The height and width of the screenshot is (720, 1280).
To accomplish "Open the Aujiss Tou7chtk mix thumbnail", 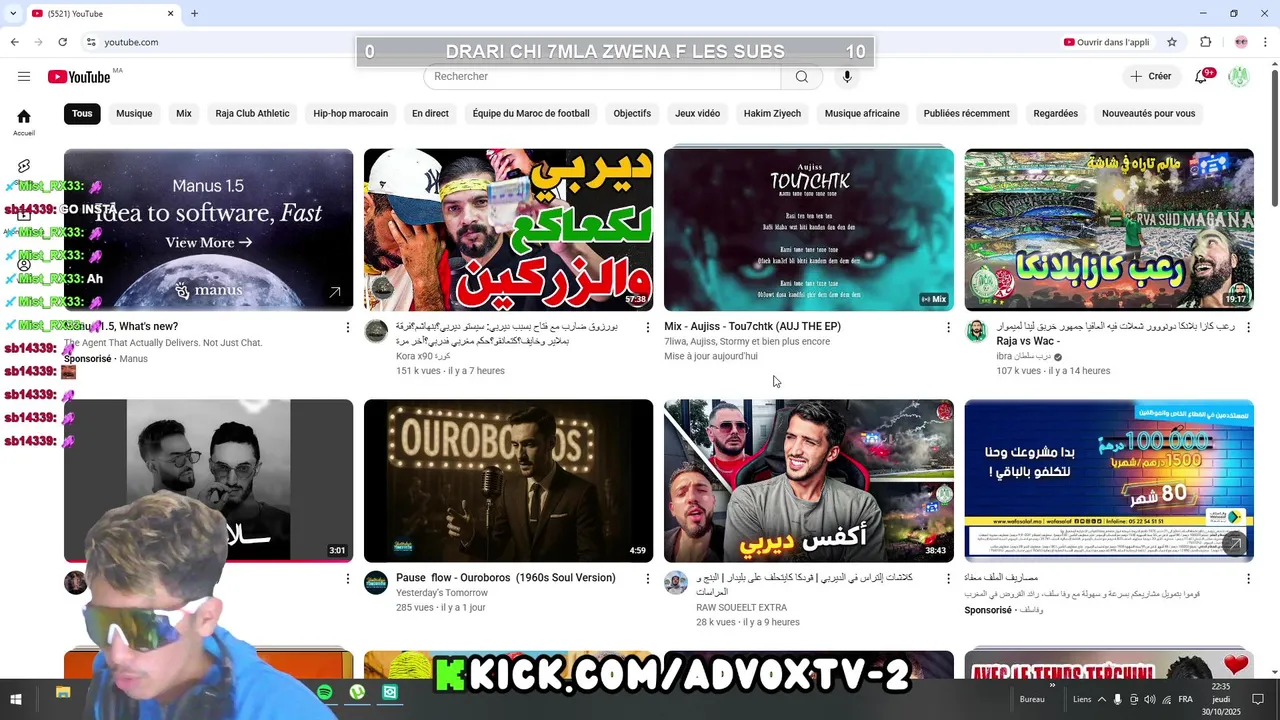I will (x=809, y=230).
